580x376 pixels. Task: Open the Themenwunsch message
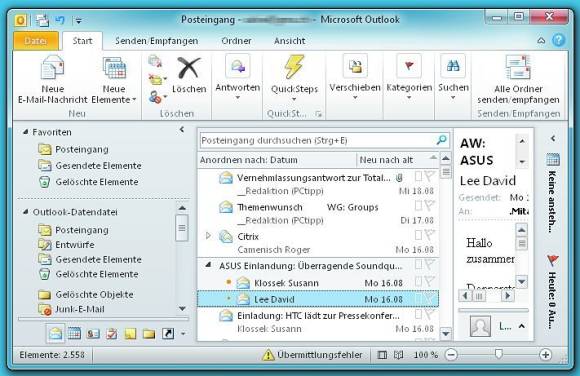point(318,214)
